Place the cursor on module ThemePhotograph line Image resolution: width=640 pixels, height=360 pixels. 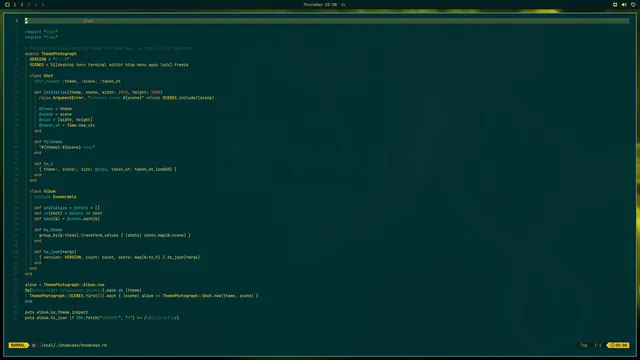51,53
